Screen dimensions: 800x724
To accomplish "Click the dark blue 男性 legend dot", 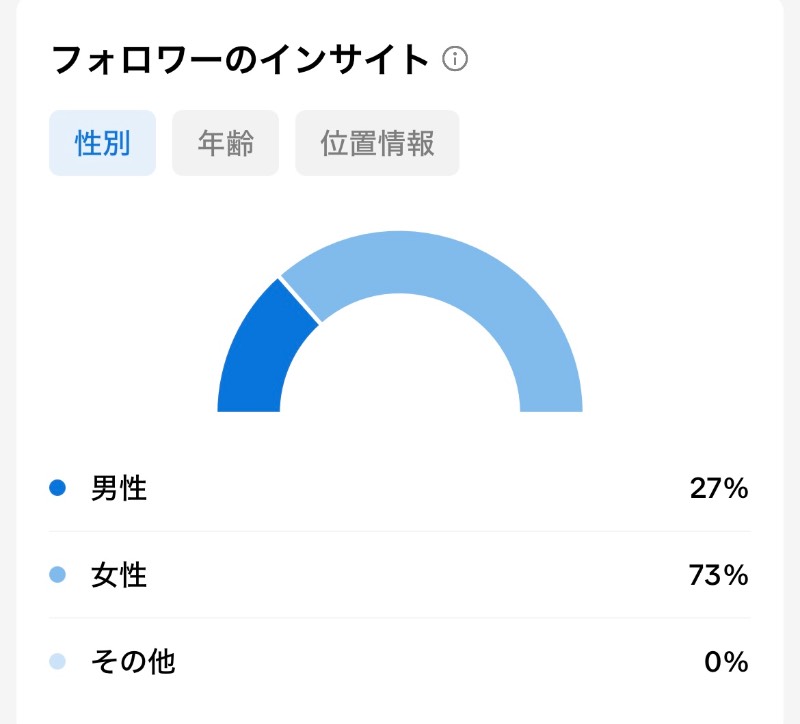I will 57,488.
